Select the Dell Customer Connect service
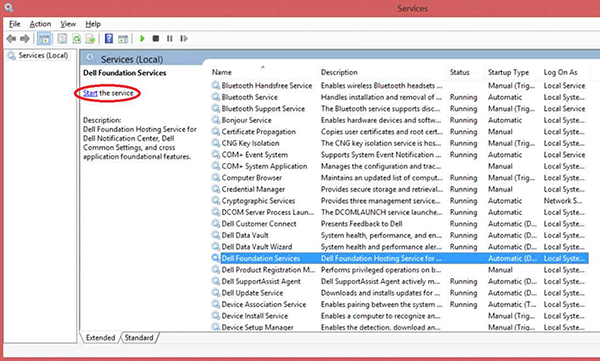 [399, 224]
